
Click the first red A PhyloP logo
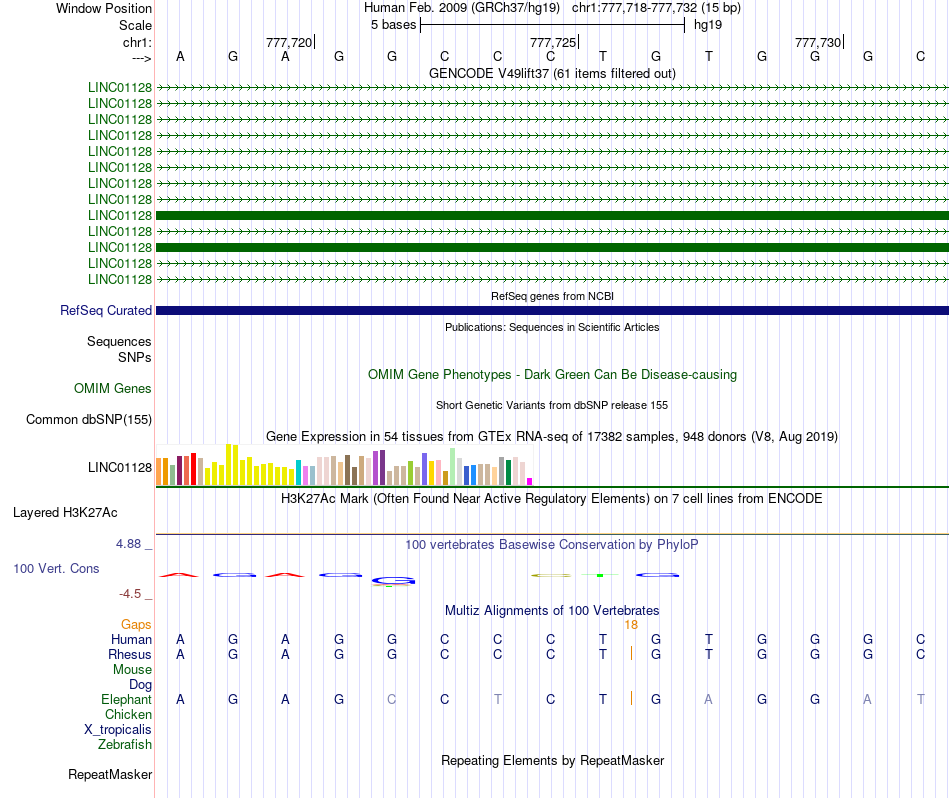click(180, 575)
